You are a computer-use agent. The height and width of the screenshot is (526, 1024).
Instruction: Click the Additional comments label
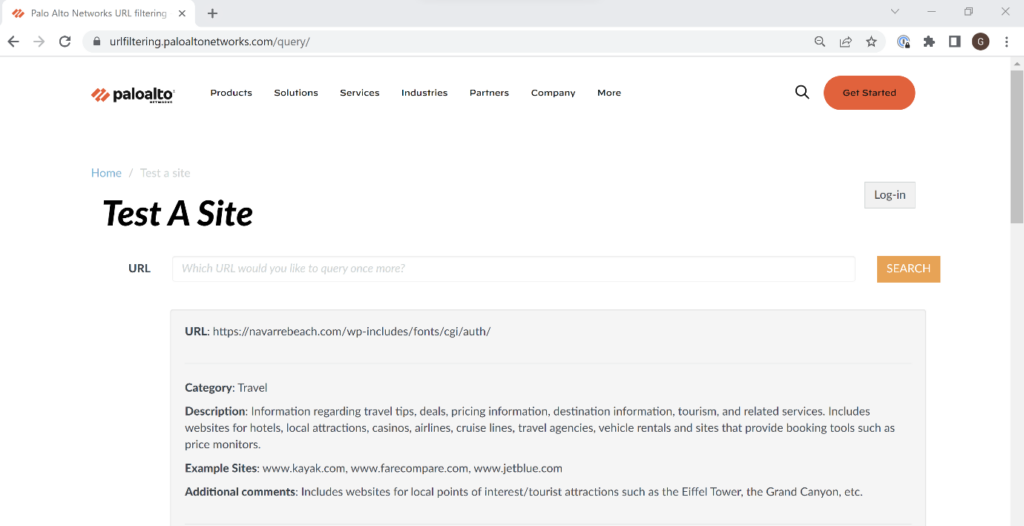click(x=240, y=491)
